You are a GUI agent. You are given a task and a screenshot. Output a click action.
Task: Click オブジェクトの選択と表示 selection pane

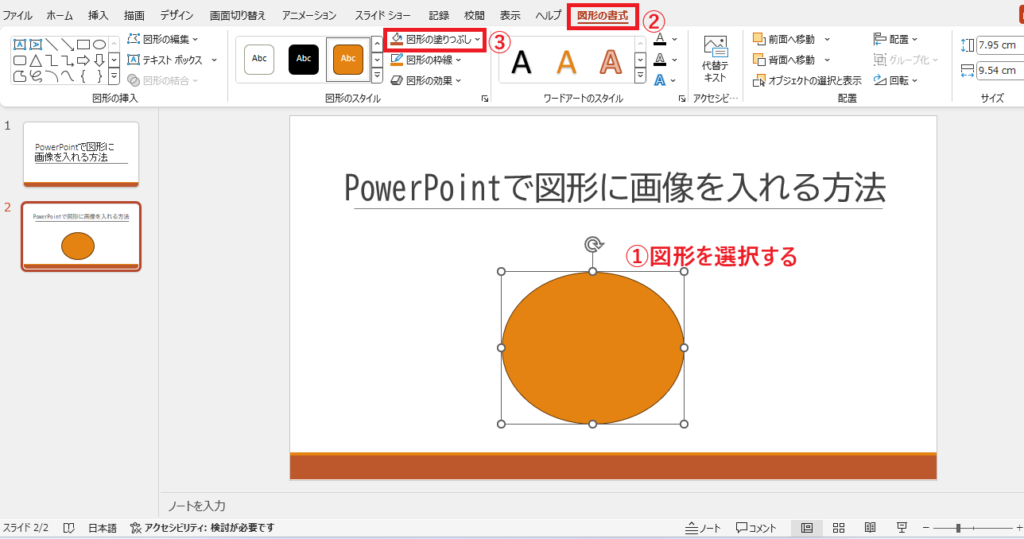[x=807, y=80]
